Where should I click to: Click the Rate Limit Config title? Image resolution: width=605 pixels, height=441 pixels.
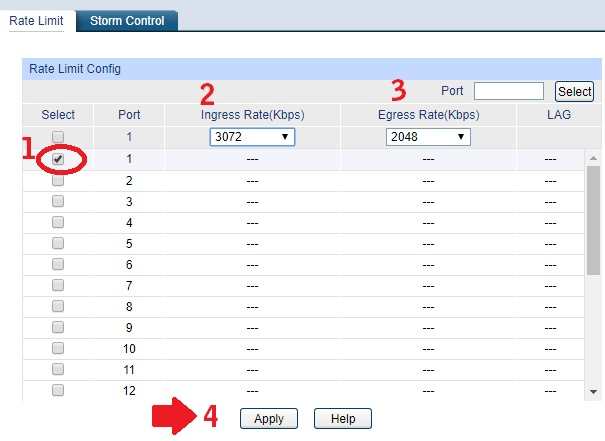pos(75,69)
